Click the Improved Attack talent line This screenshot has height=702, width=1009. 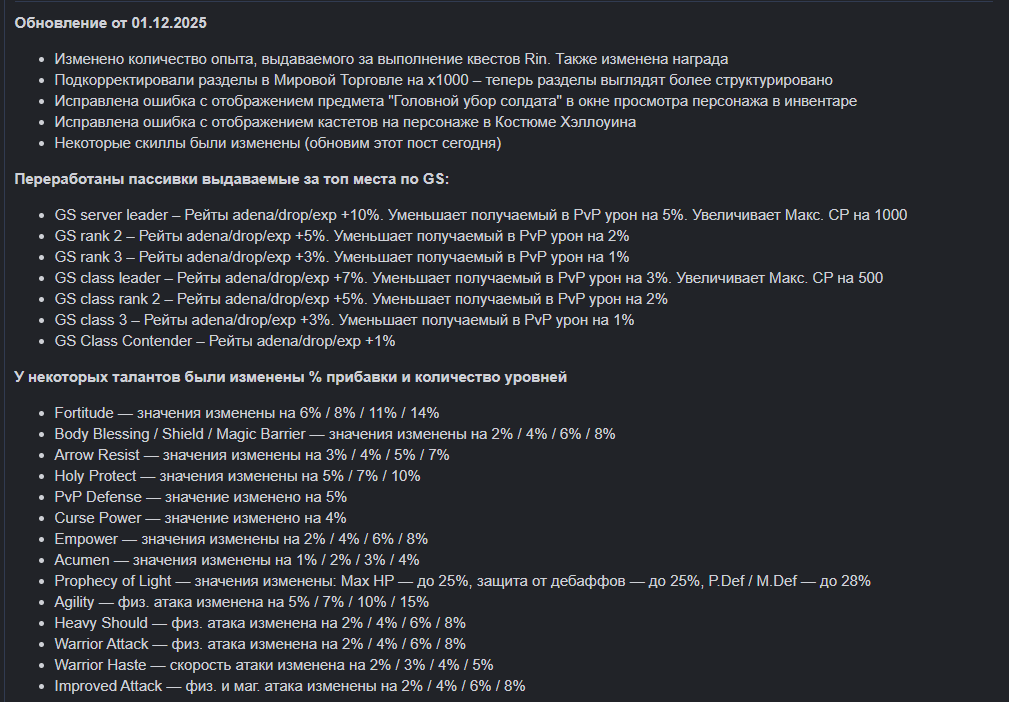tap(290, 686)
